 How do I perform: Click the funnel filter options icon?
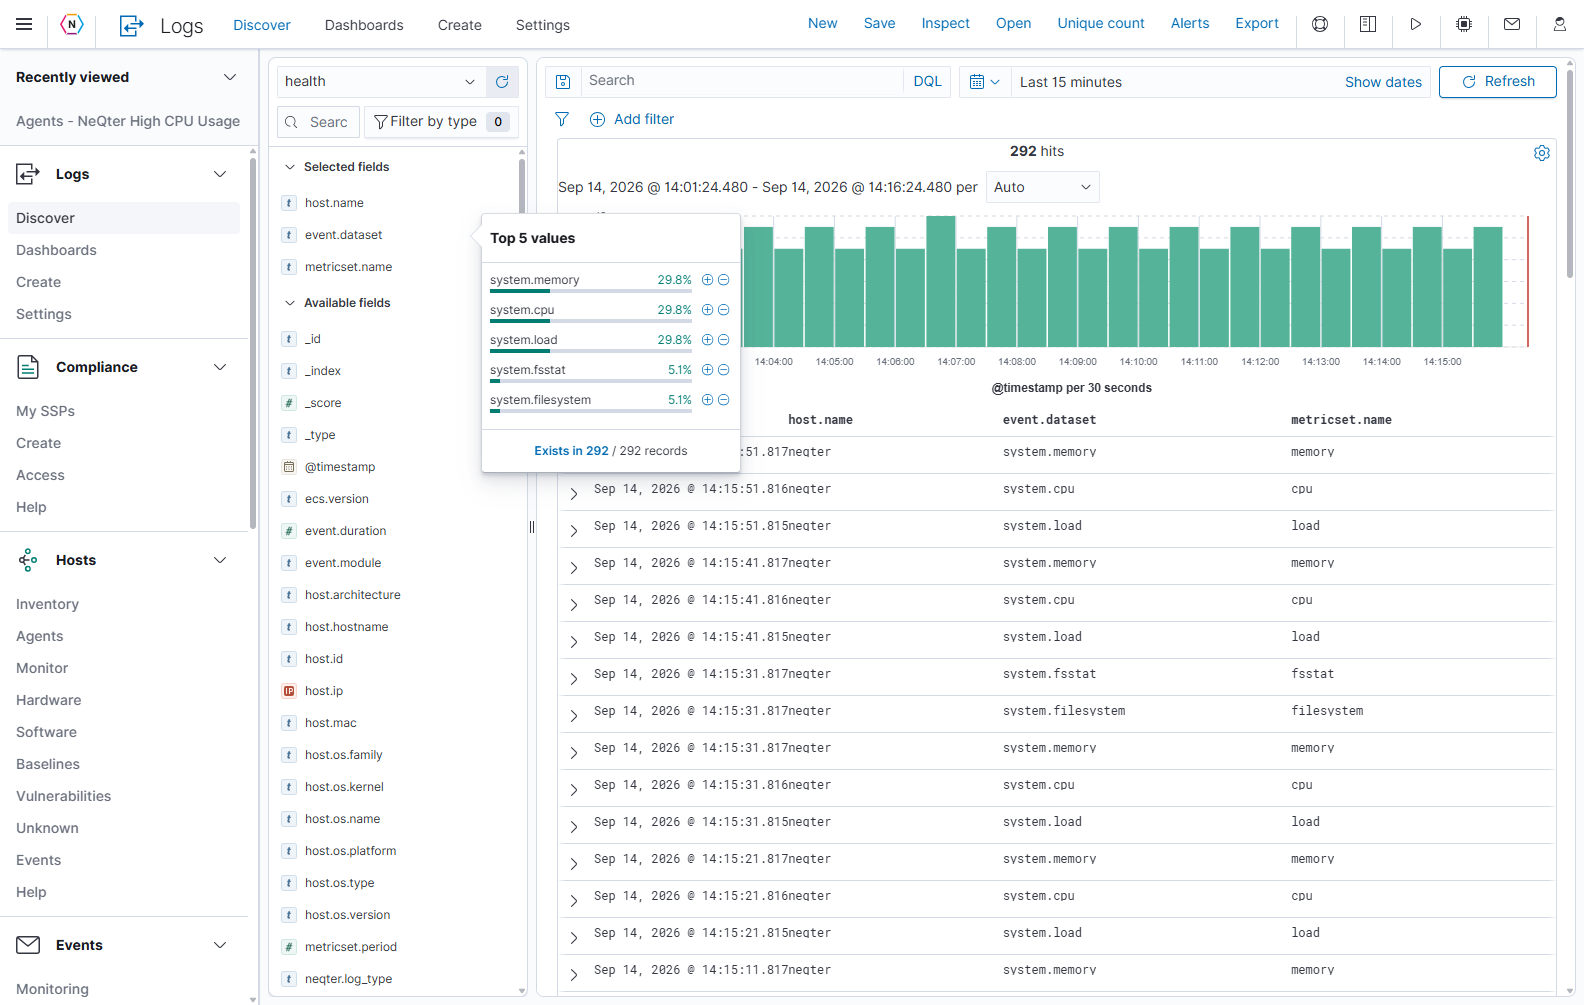(562, 119)
